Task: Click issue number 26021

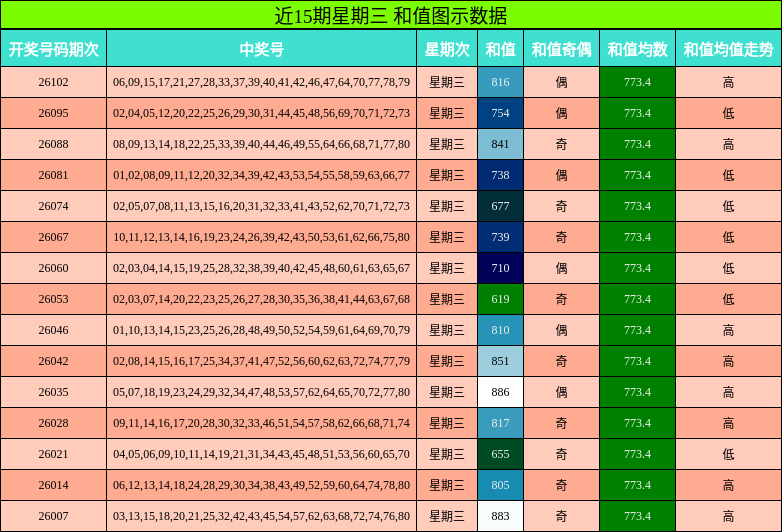Action: coord(53,454)
